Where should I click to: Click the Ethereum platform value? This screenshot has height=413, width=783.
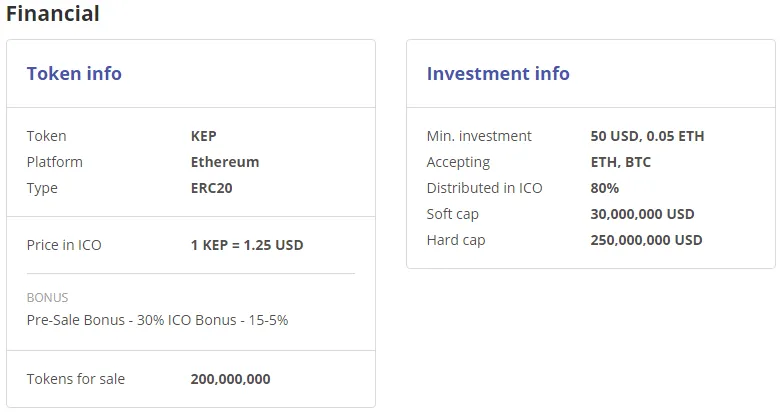point(225,162)
